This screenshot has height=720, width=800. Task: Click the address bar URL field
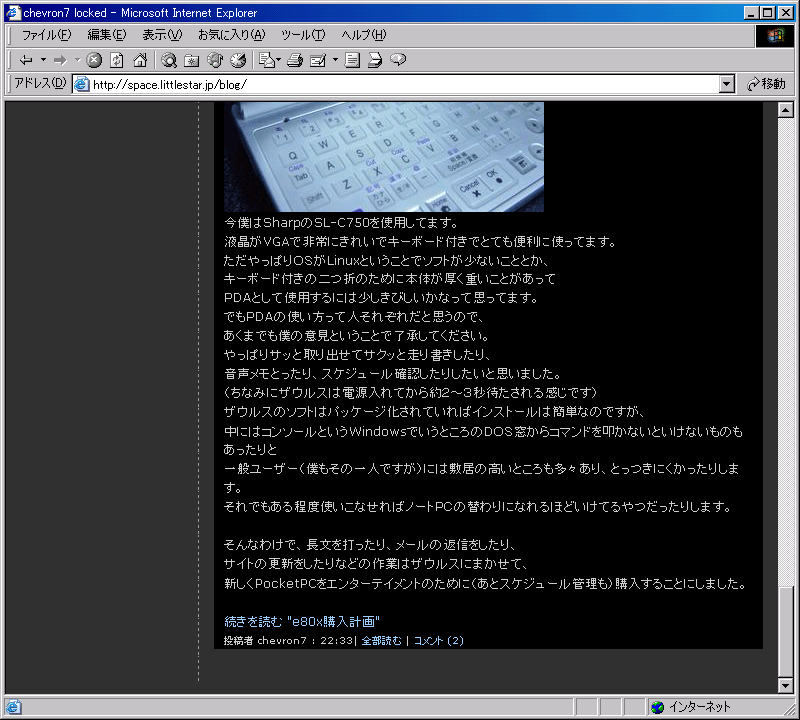(403, 84)
